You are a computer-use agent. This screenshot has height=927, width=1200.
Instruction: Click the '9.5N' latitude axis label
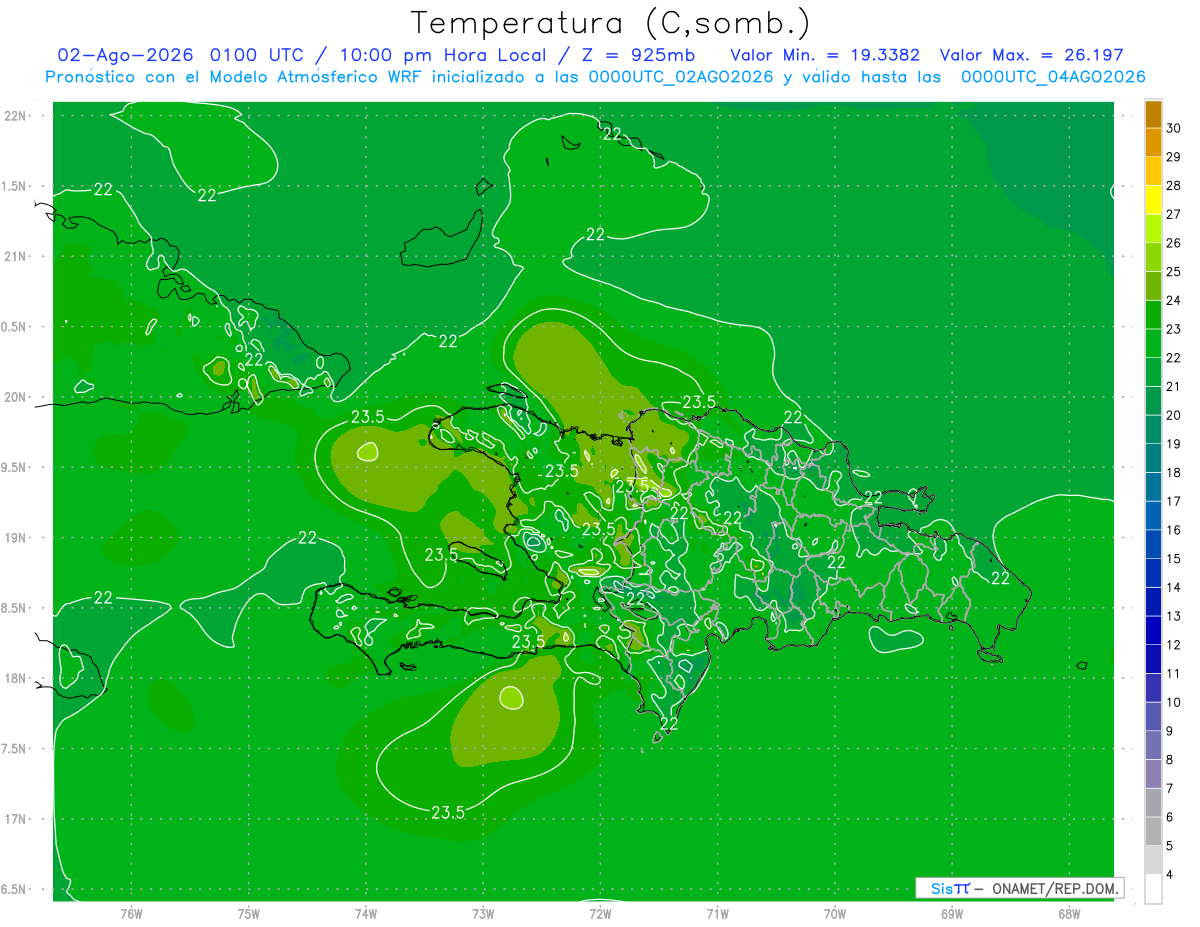[13, 467]
